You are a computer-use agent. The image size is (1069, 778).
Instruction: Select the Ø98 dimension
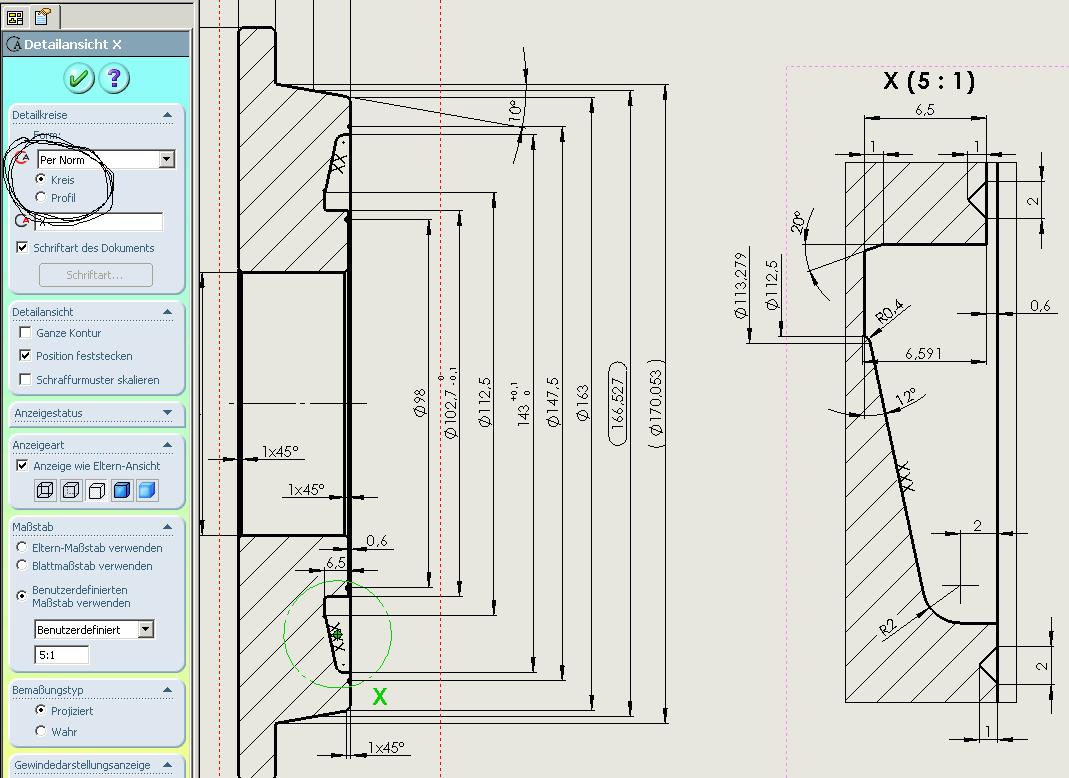point(420,403)
